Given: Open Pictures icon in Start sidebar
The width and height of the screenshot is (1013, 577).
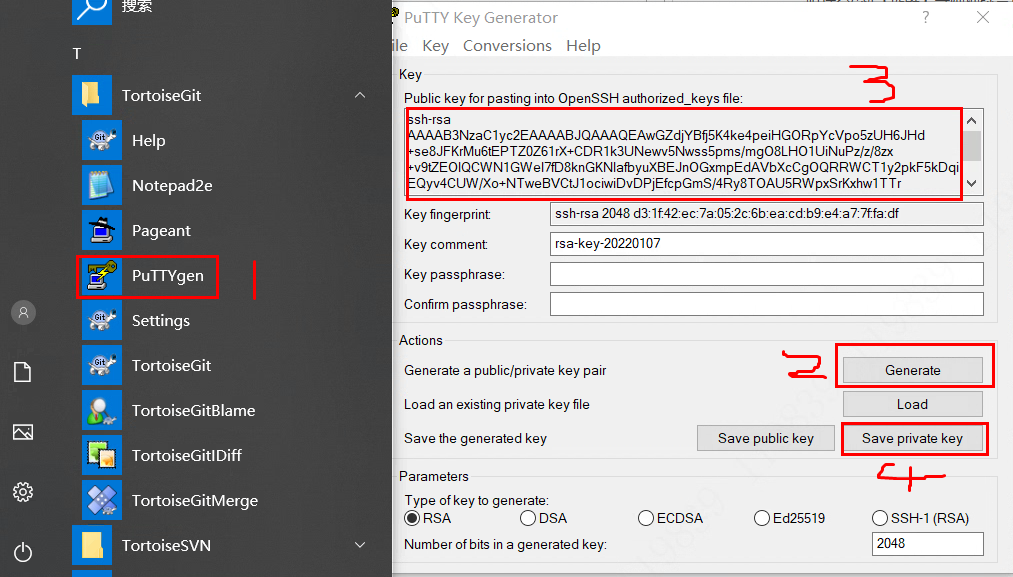Looking at the screenshot, I should tap(23, 432).
